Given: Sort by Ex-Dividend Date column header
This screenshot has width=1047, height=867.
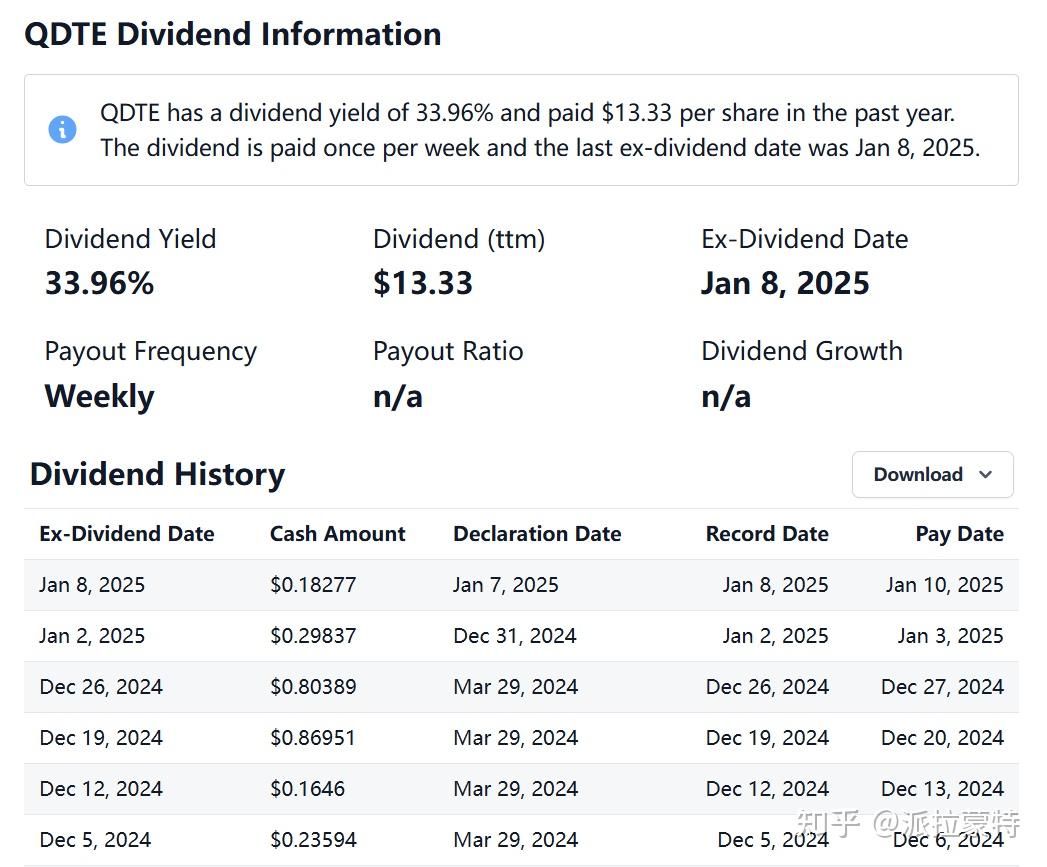Looking at the screenshot, I should [x=127, y=534].
